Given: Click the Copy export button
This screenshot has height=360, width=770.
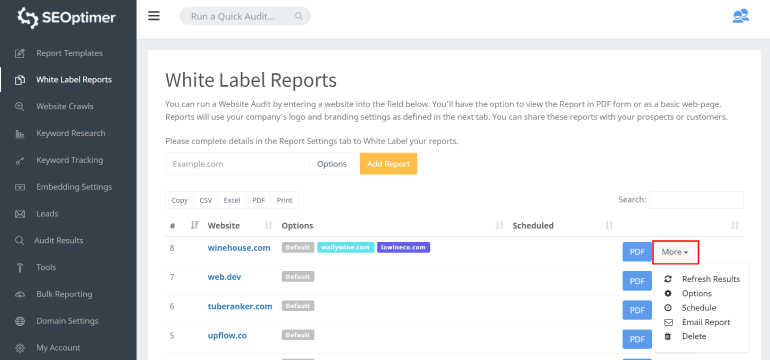Looking at the screenshot, I should pyautogui.click(x=179, y=200).
